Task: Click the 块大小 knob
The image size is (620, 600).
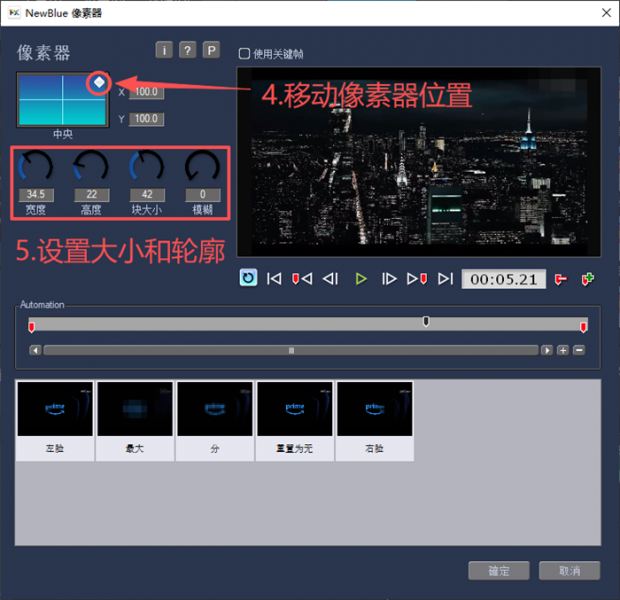Action: coord(146,167)
